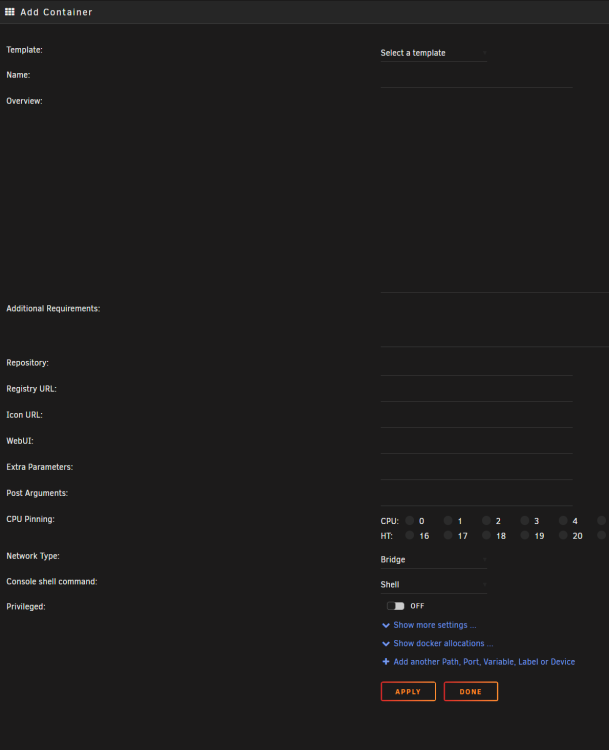Pin hyperthread 17
The height and width of the screenshot is (750, 609).
[448, 535]
